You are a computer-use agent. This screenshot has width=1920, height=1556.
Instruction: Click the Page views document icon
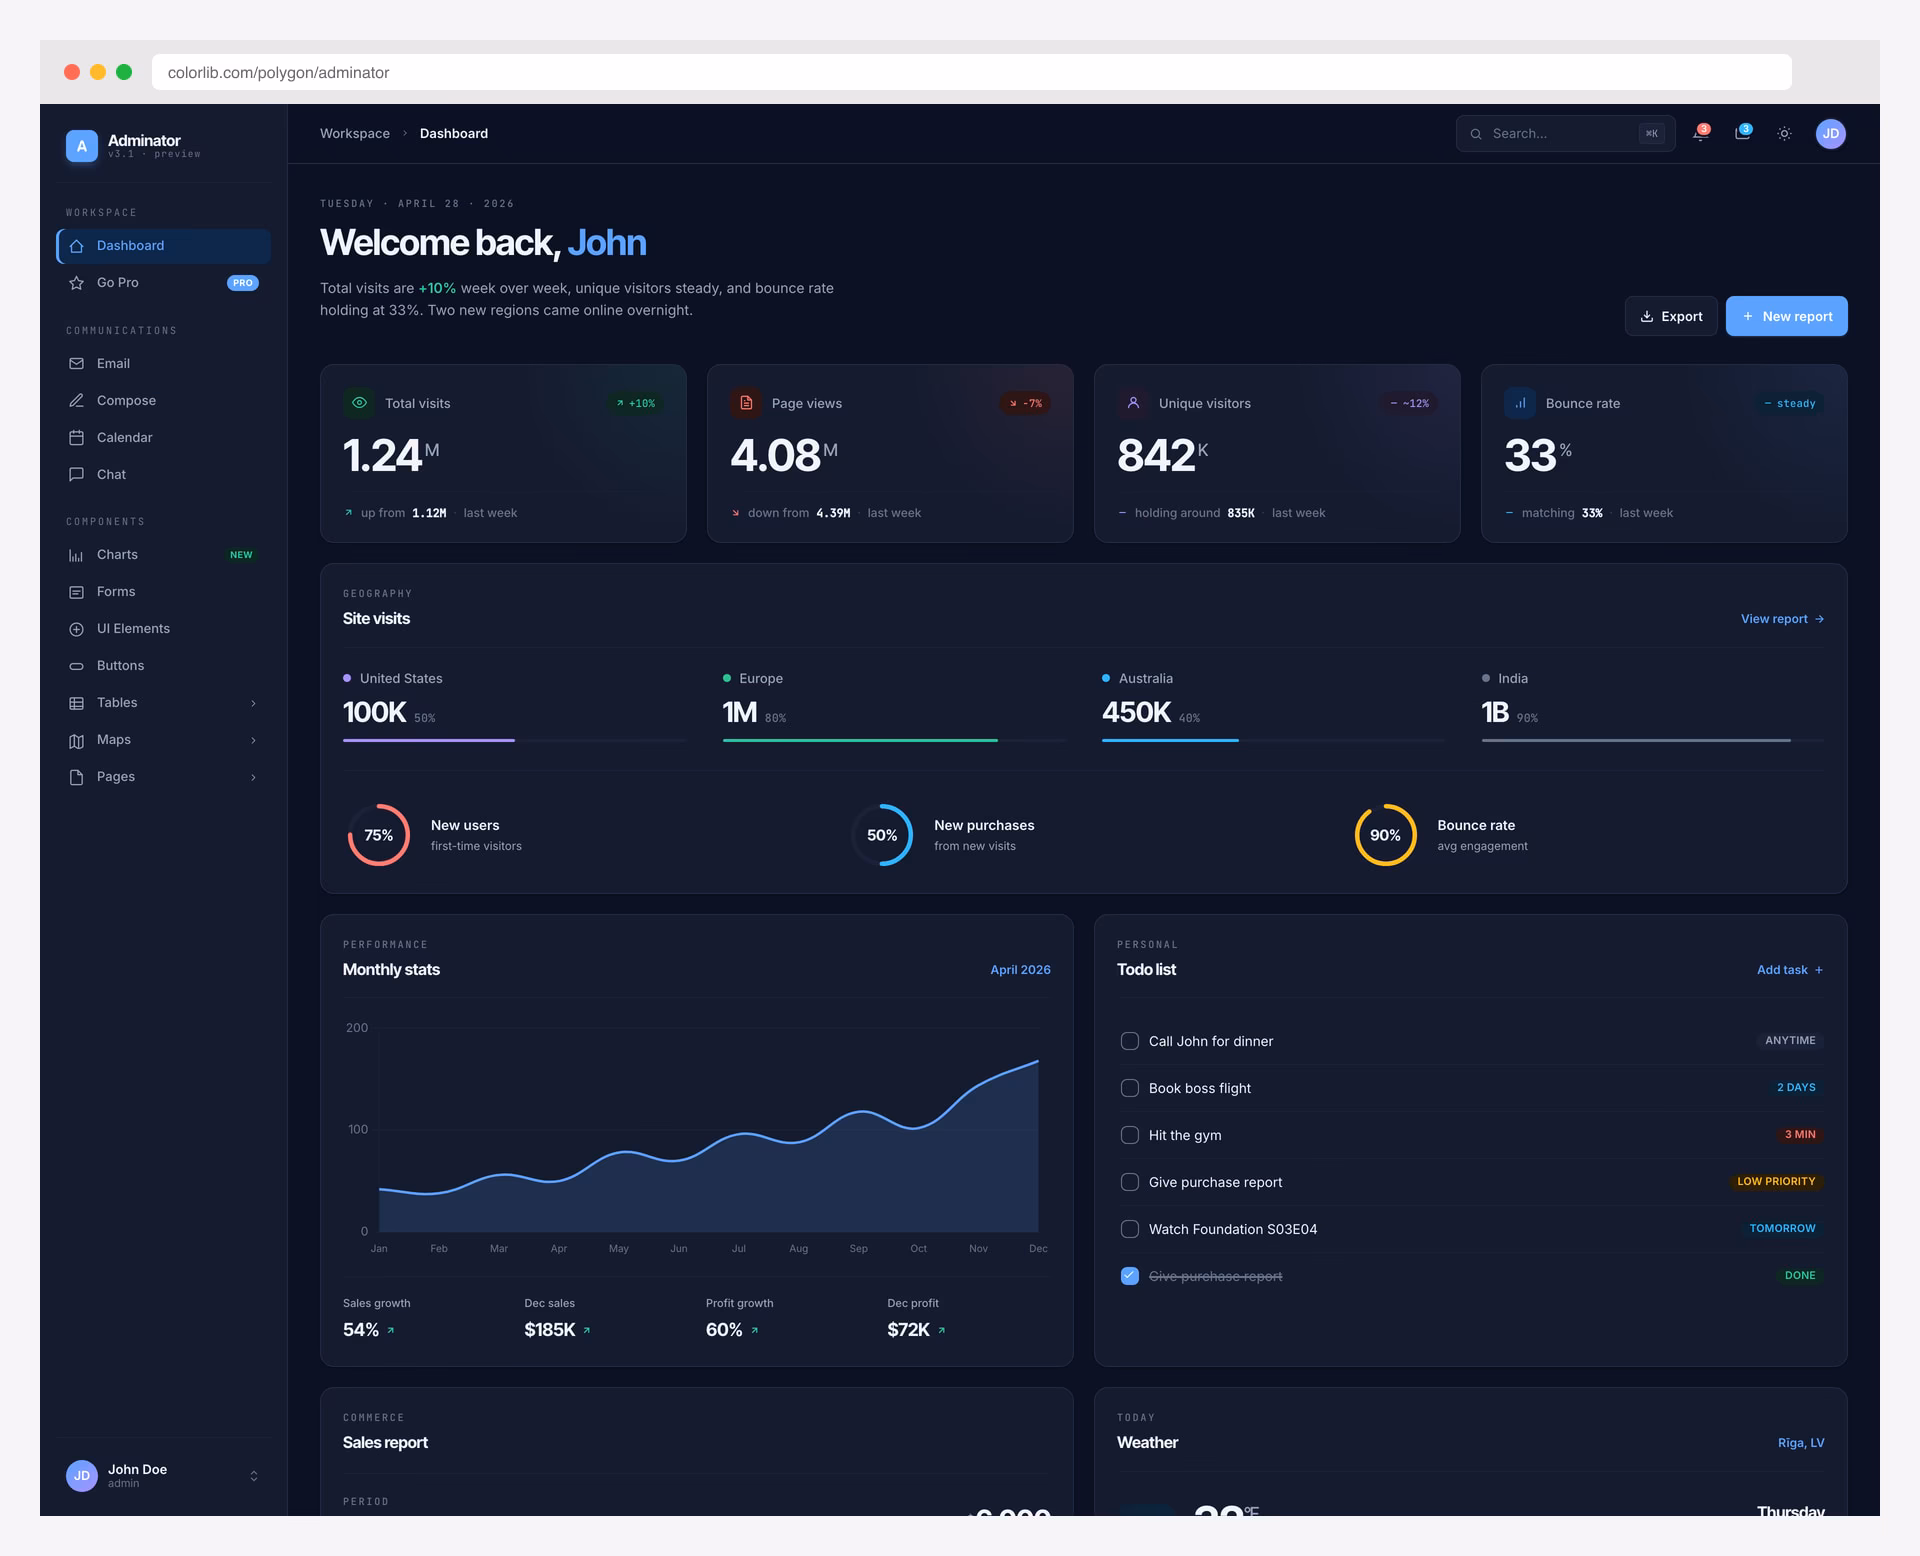746,403
